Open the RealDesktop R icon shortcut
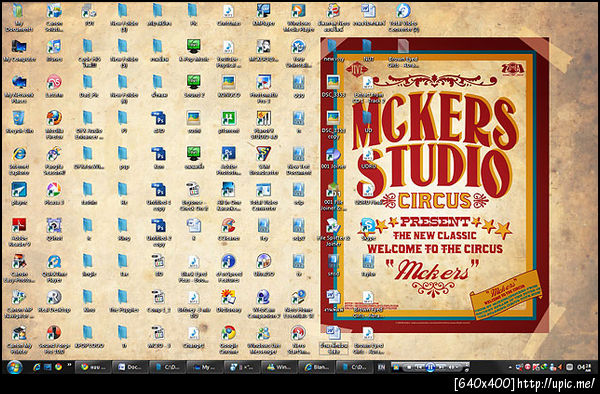The width and height of the screenshot is (600, 394). (54, 301)
